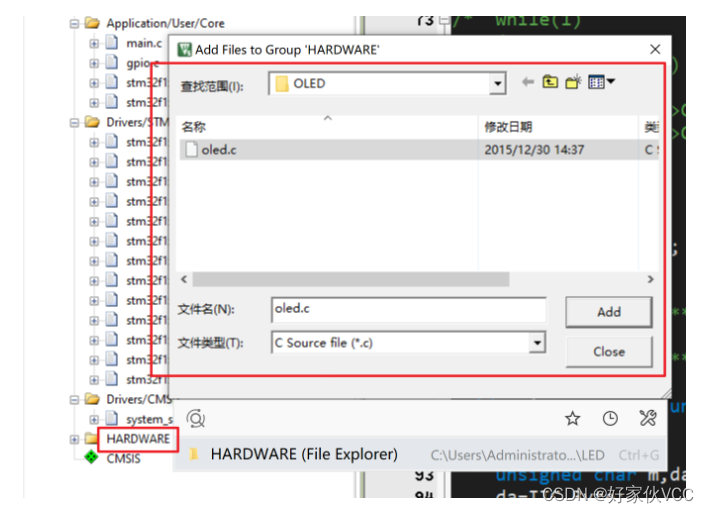Click the horizontal scrollbar left arrow
This screenshot has width=709, height=513.
coord(184,279)
